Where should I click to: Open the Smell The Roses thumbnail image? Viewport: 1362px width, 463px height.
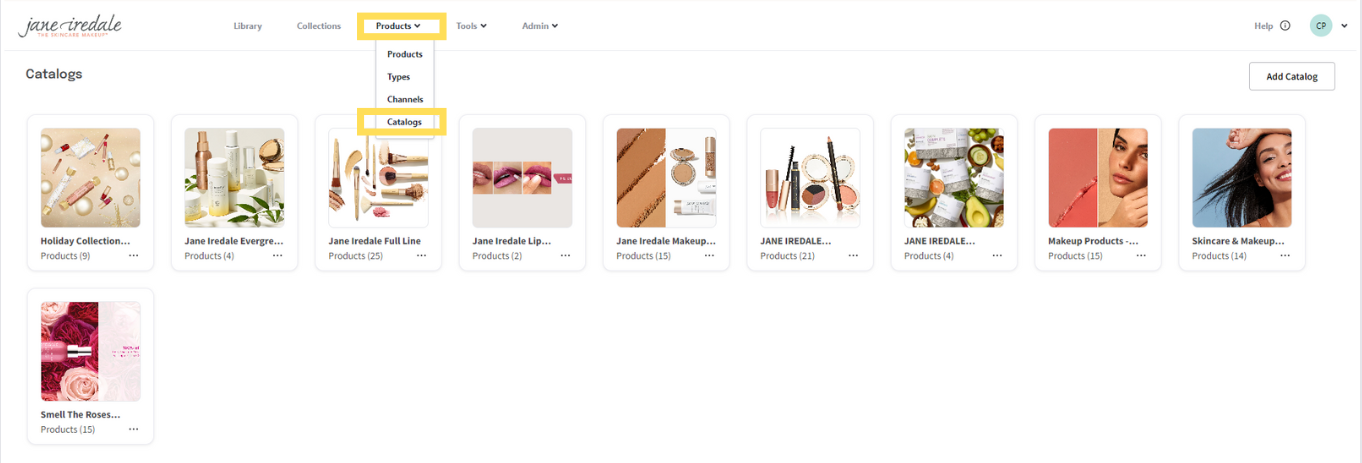[90, 351]
